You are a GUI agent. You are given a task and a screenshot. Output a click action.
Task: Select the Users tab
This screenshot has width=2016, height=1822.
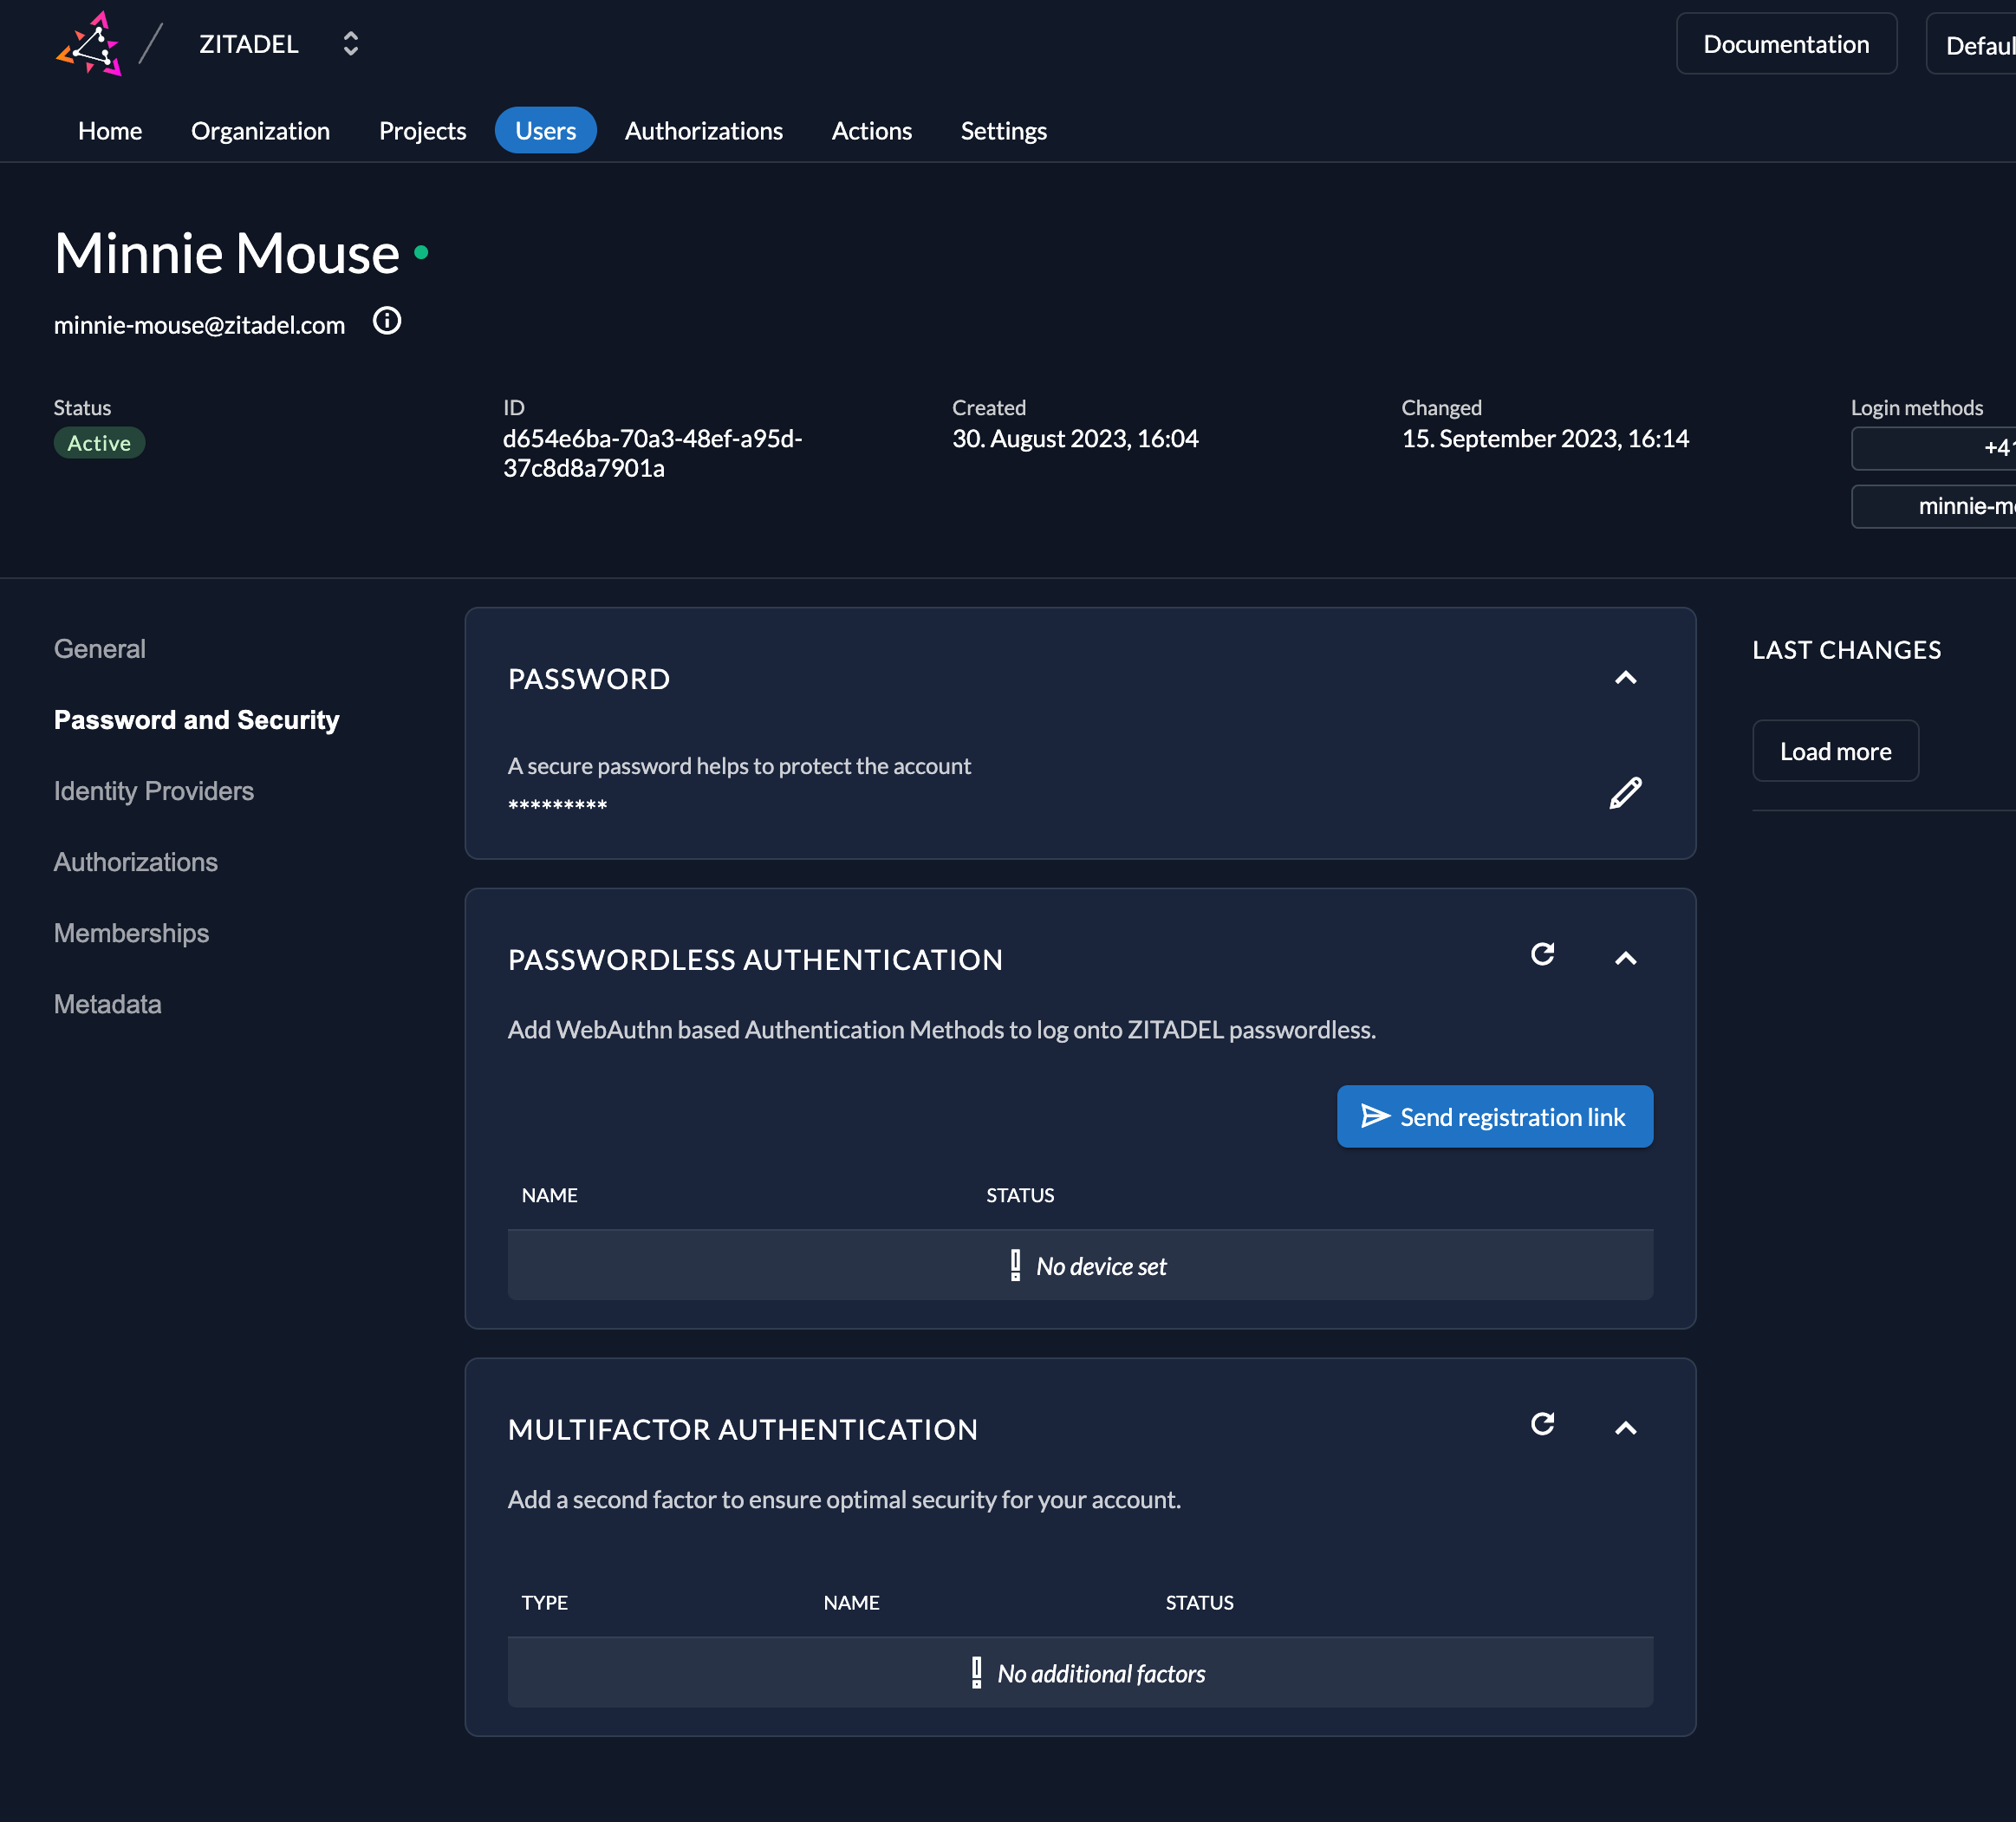coord(545,131)
